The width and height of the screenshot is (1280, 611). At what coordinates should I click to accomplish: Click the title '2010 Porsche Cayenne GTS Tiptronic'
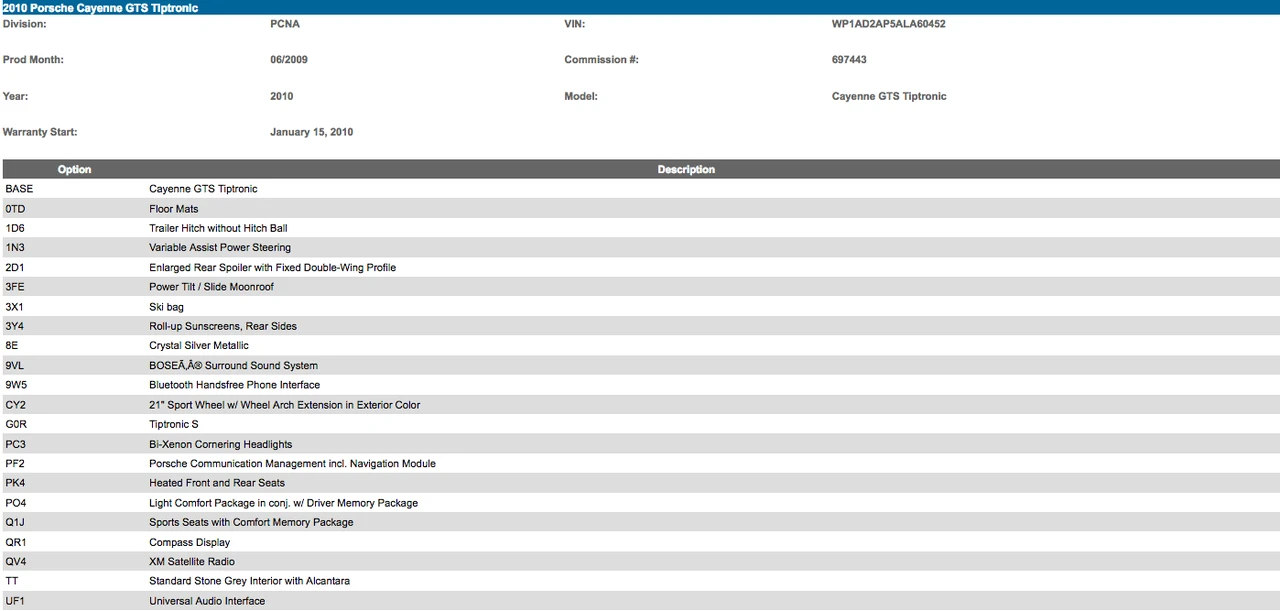click(x=101, y=8)
